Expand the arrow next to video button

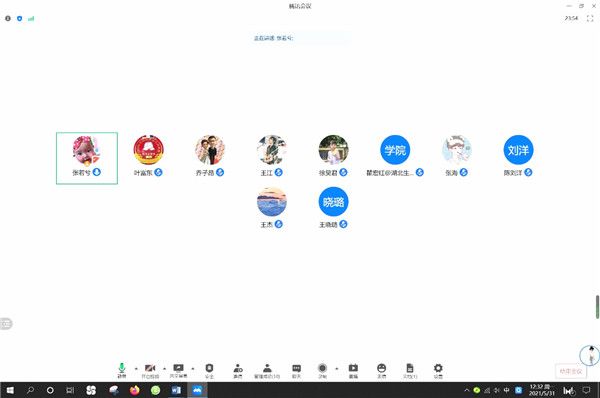click(165, 369)
